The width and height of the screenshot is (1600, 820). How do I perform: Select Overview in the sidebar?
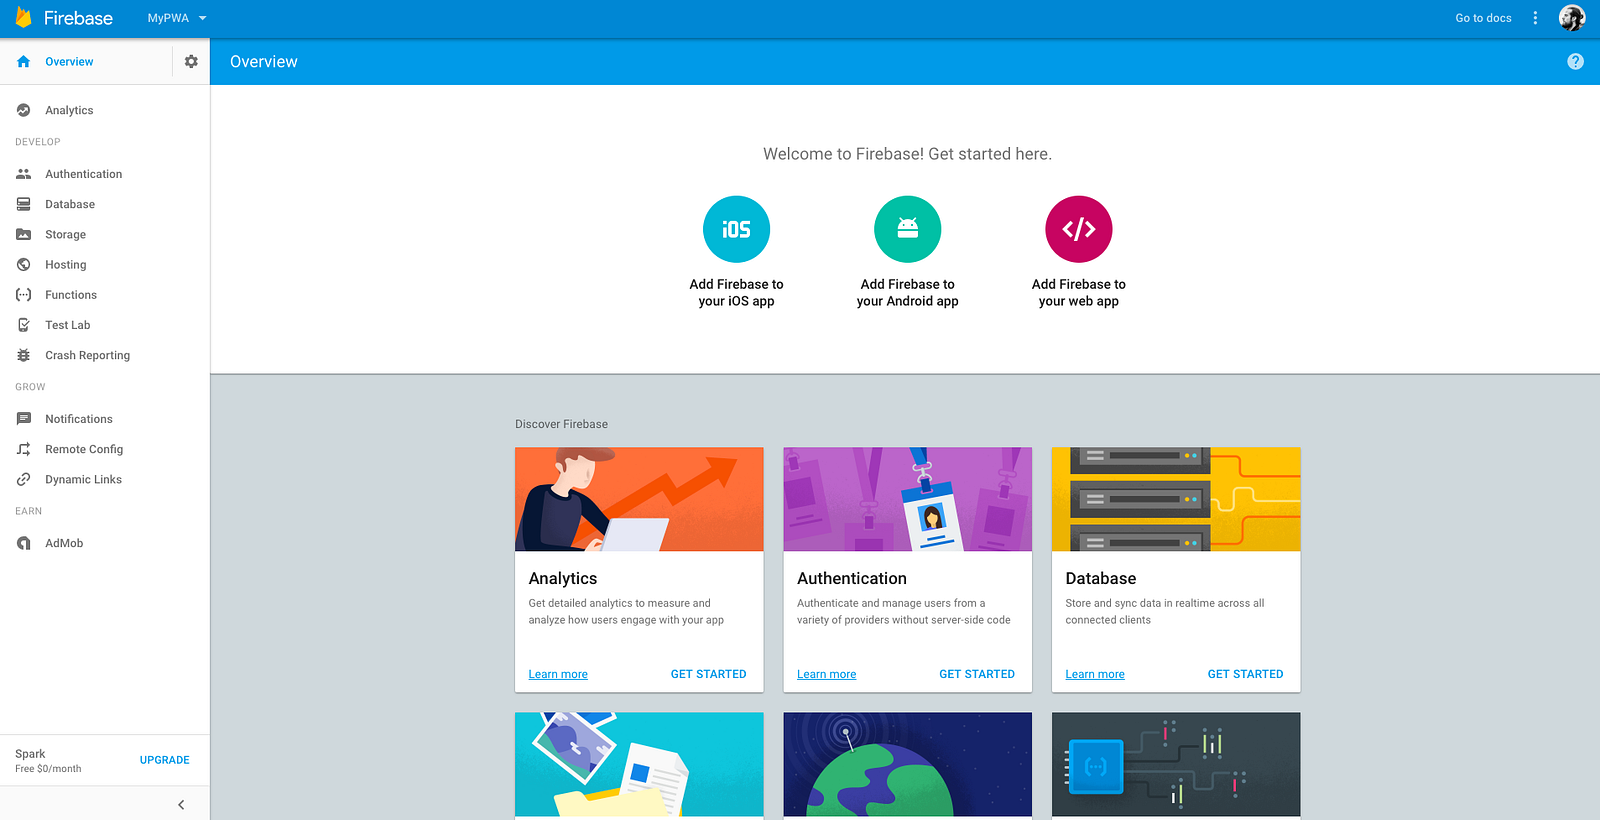point(69,62)
